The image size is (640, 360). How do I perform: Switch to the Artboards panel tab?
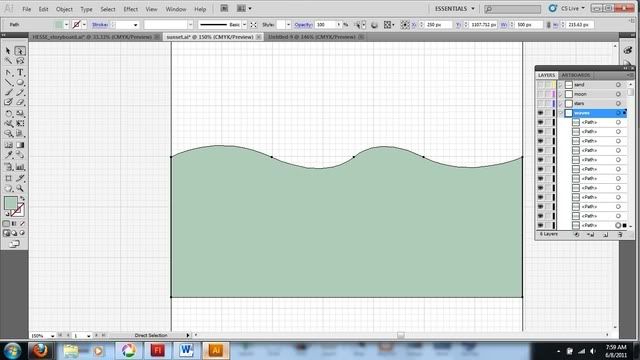(x=576, y=75)
